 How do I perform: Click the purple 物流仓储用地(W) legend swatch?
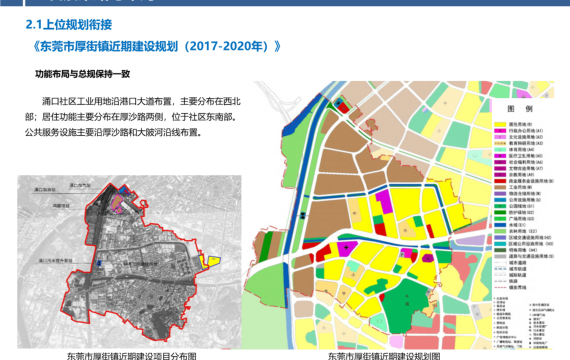click(500, 193)
